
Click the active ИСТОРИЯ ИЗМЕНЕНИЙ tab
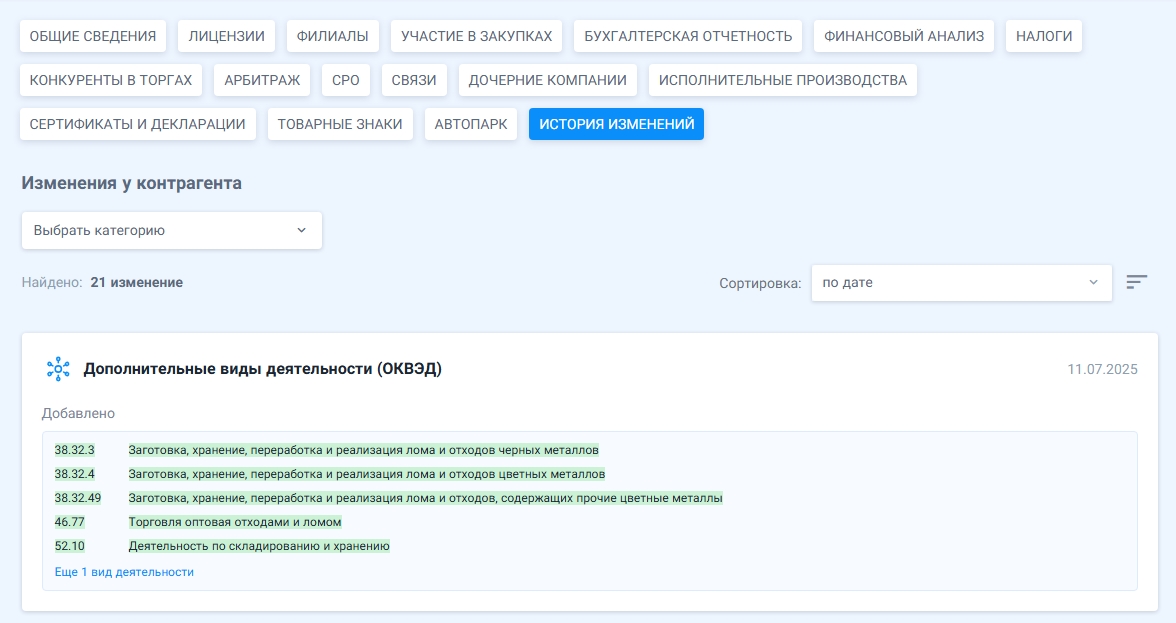tap(616, 124)
